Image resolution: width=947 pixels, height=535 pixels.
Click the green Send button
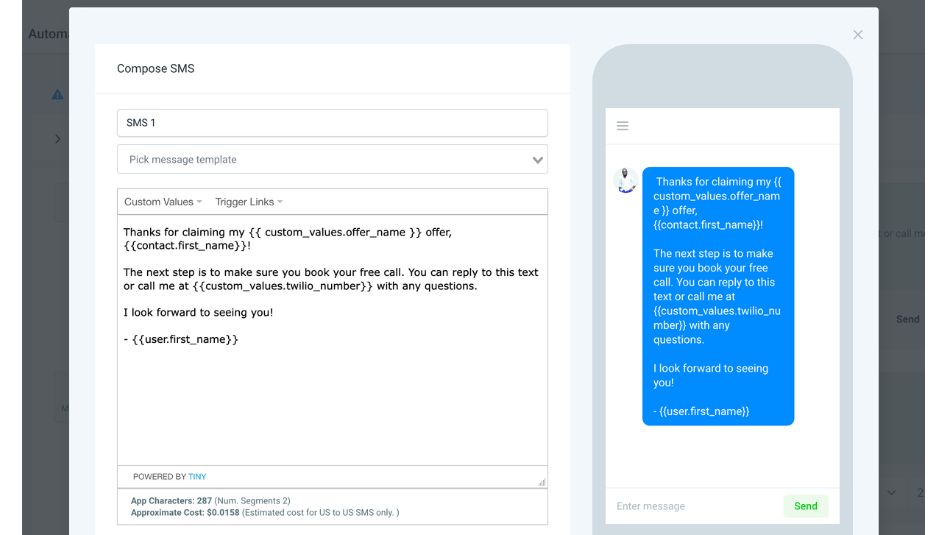click(x=806, y=506)
